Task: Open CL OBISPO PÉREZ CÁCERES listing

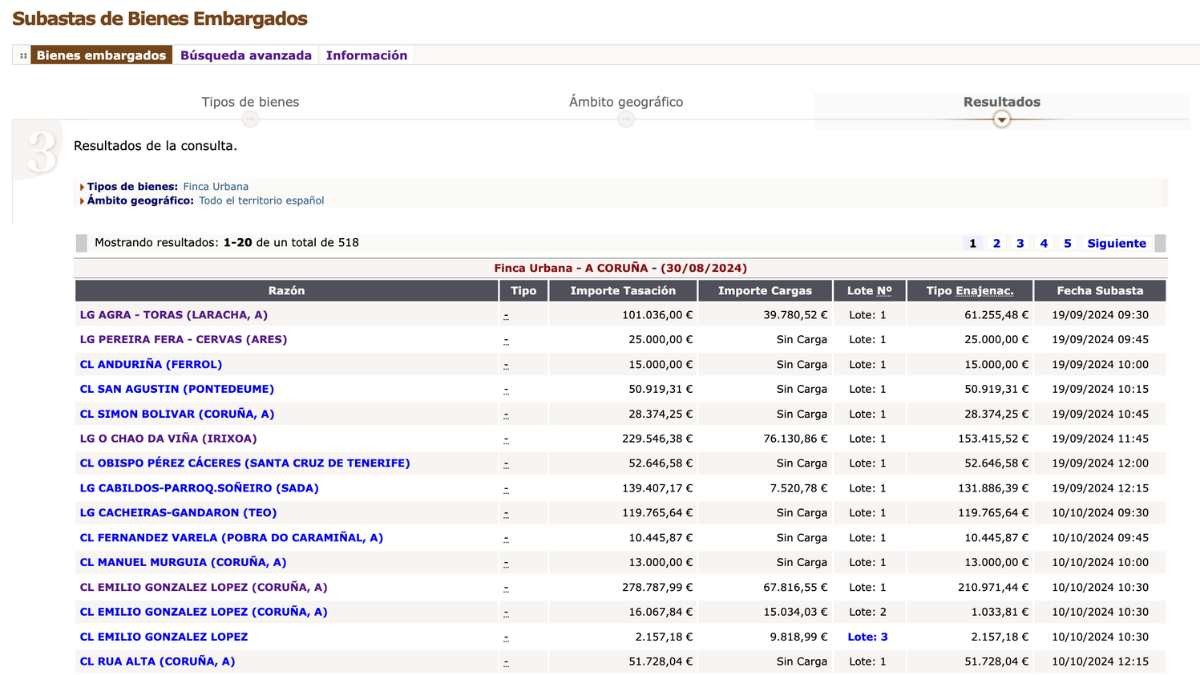Action: click(x=245, y=463)
